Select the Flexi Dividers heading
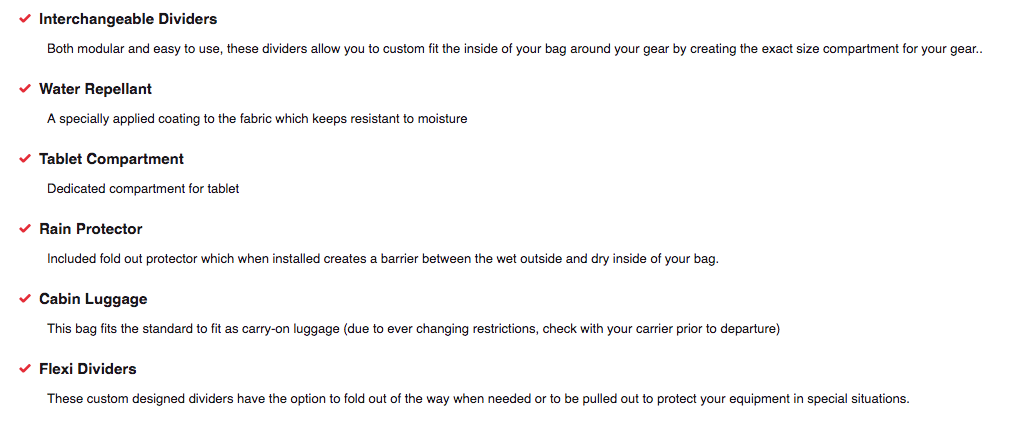Image resolution: width=1029 pixels, height=437 pixels. click(88, 369)
